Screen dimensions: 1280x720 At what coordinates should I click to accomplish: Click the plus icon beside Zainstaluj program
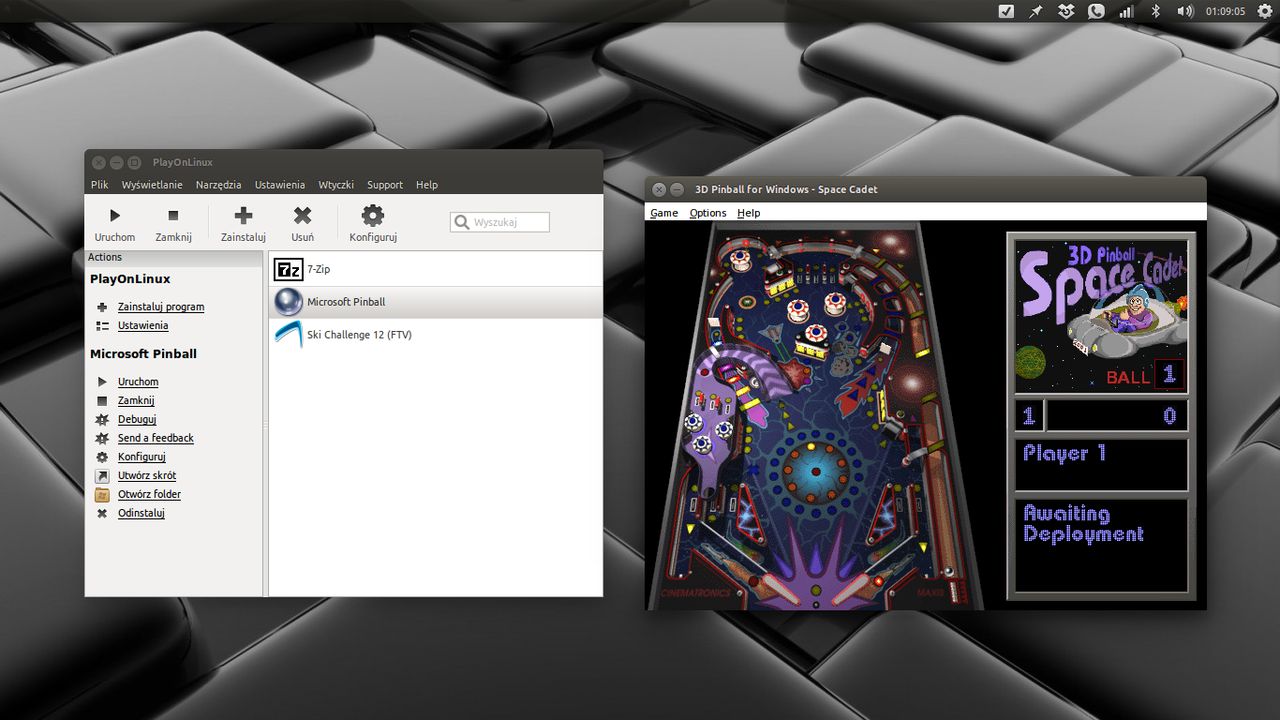(x=102, y=307)
